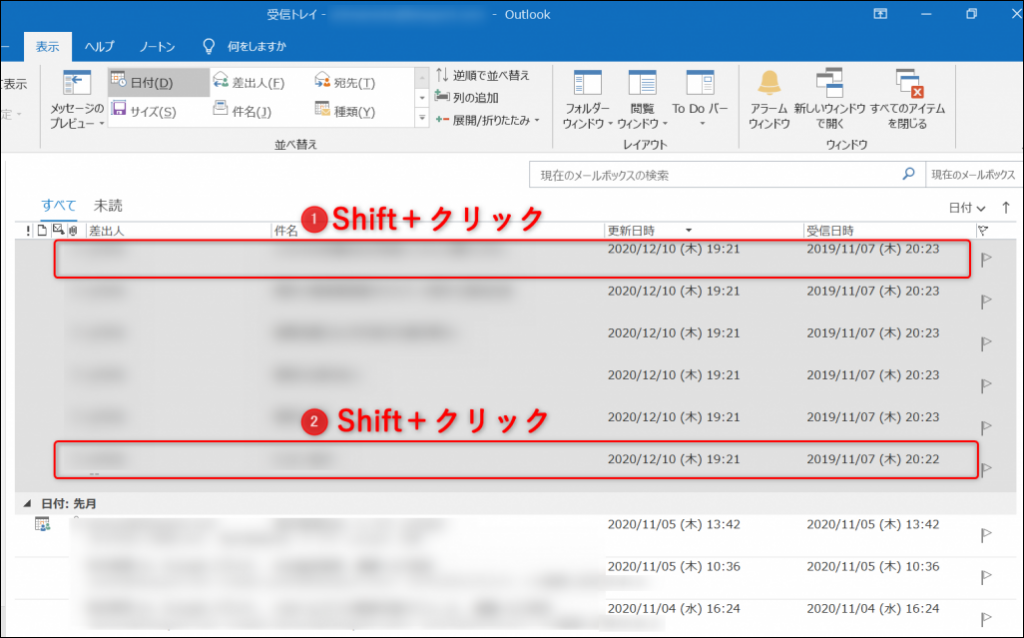Open the Reminders Window (アラームウィンドウ)

(x=769, y=99)
